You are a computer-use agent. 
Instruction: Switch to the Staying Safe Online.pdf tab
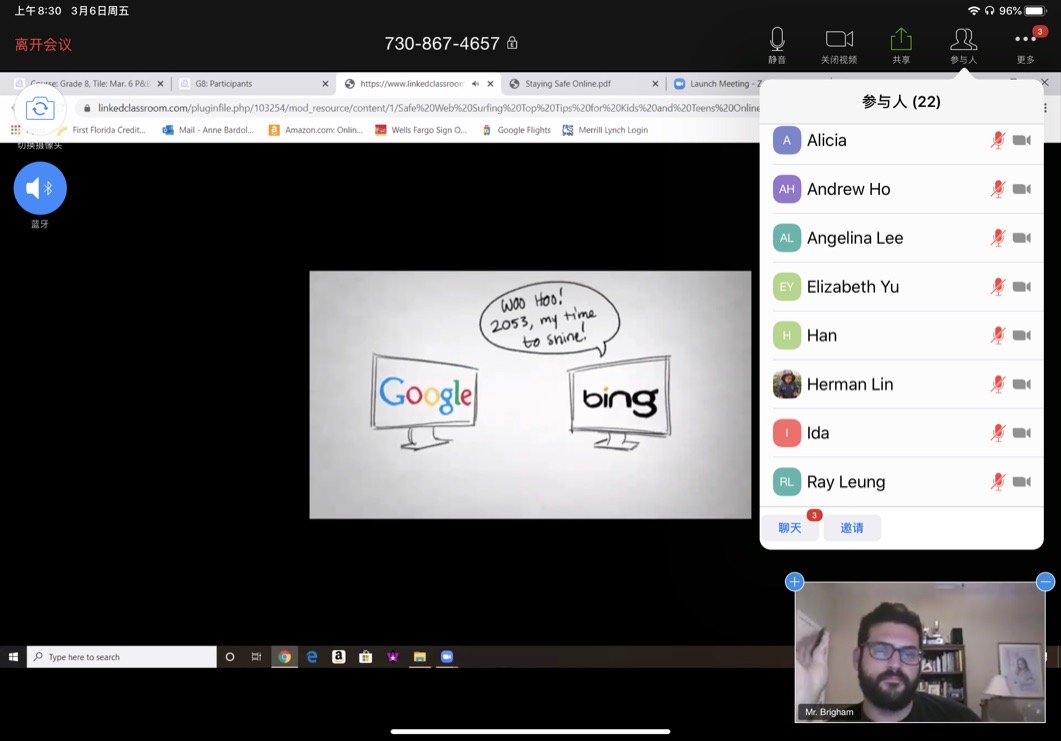[x=584, y=84]
